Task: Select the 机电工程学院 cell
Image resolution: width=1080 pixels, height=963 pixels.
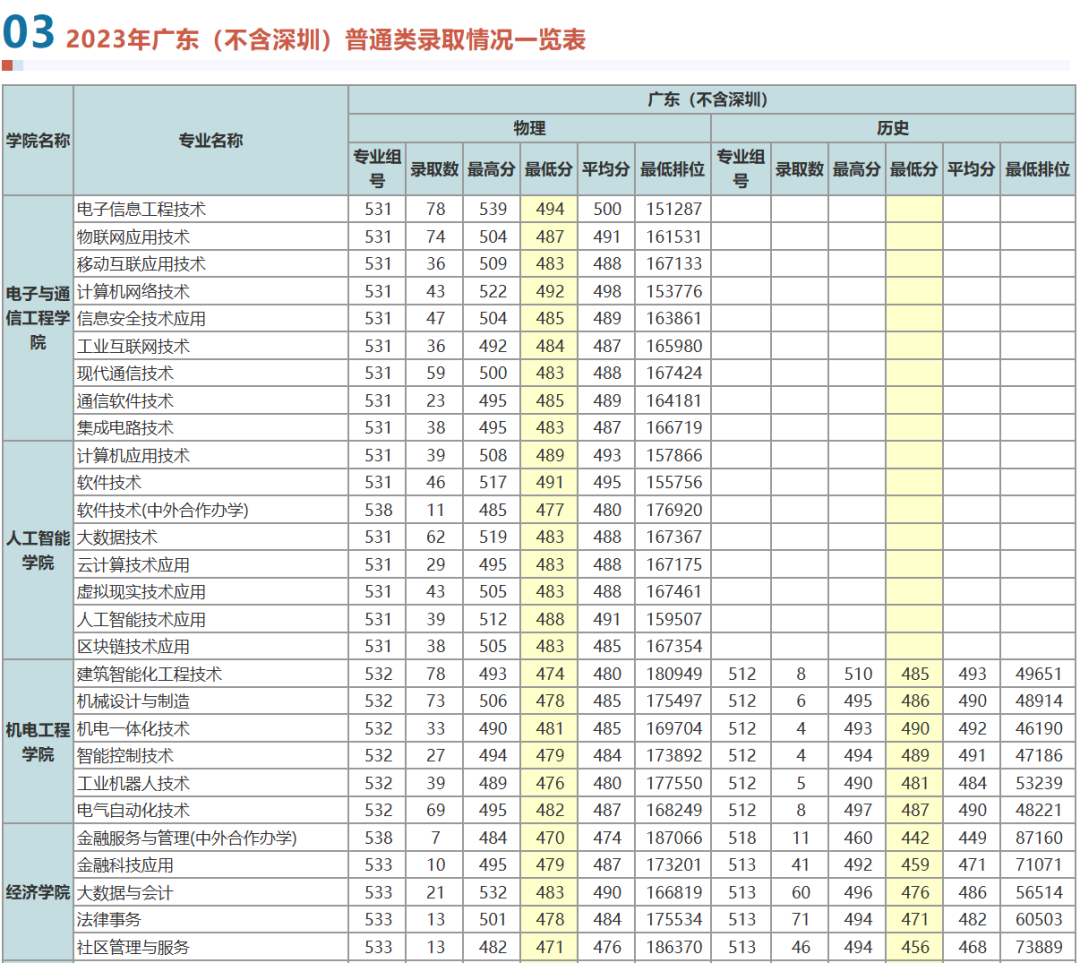Action: [x=38, y=742]
